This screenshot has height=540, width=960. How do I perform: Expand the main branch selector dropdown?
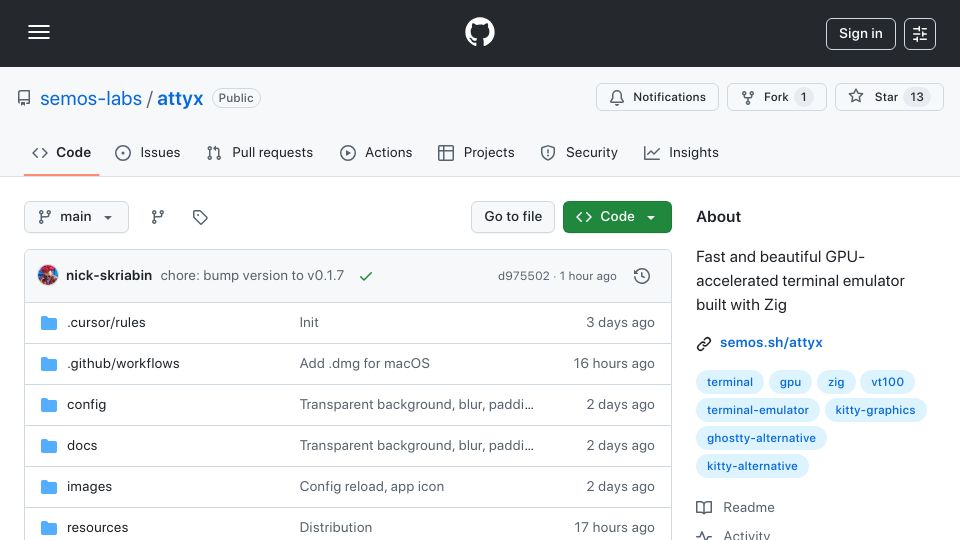77,217
